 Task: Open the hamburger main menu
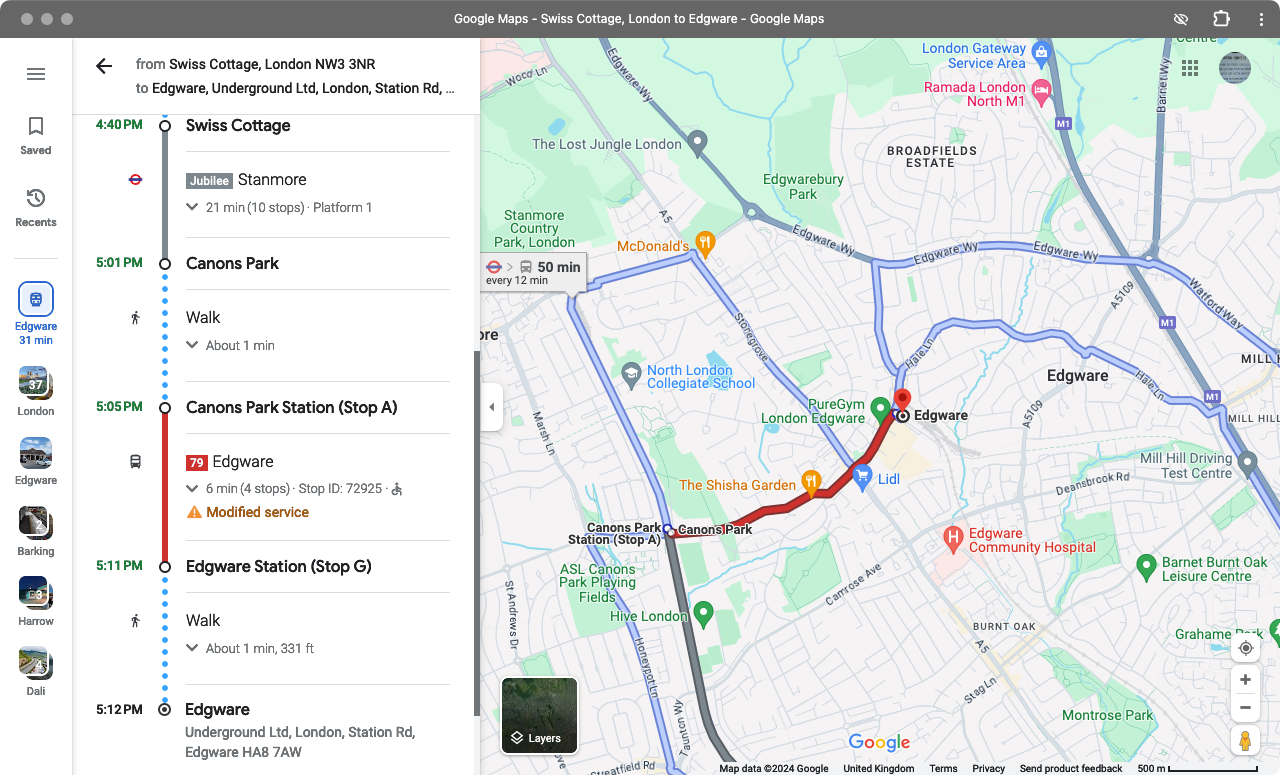(36, 74)
